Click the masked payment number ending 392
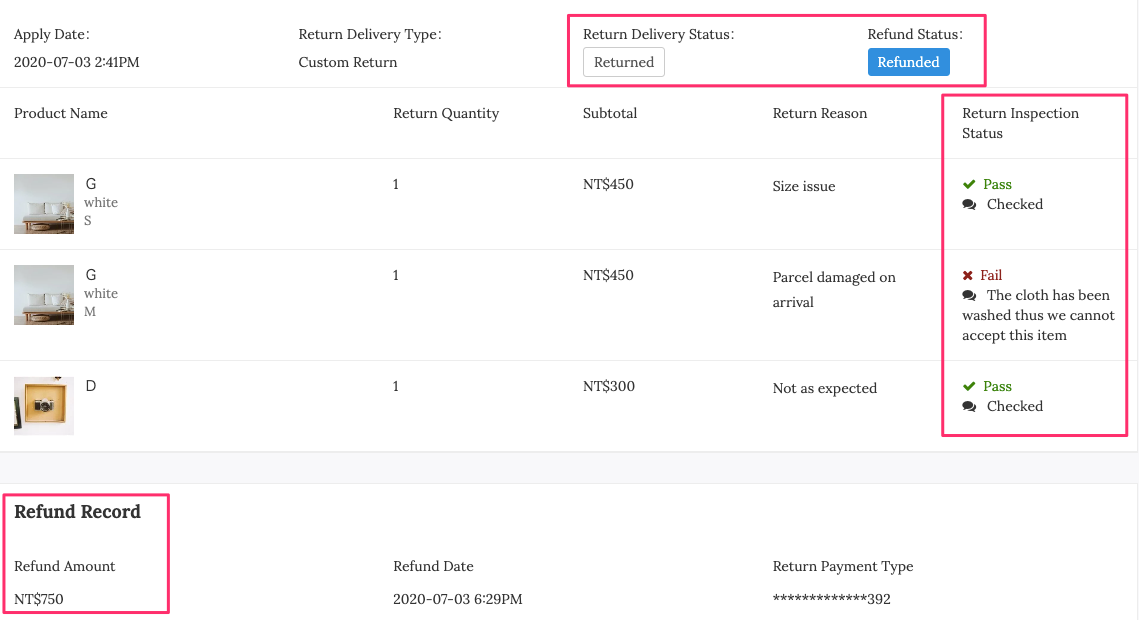This screenshot has width=1139, height=620. tap(831, 599)
